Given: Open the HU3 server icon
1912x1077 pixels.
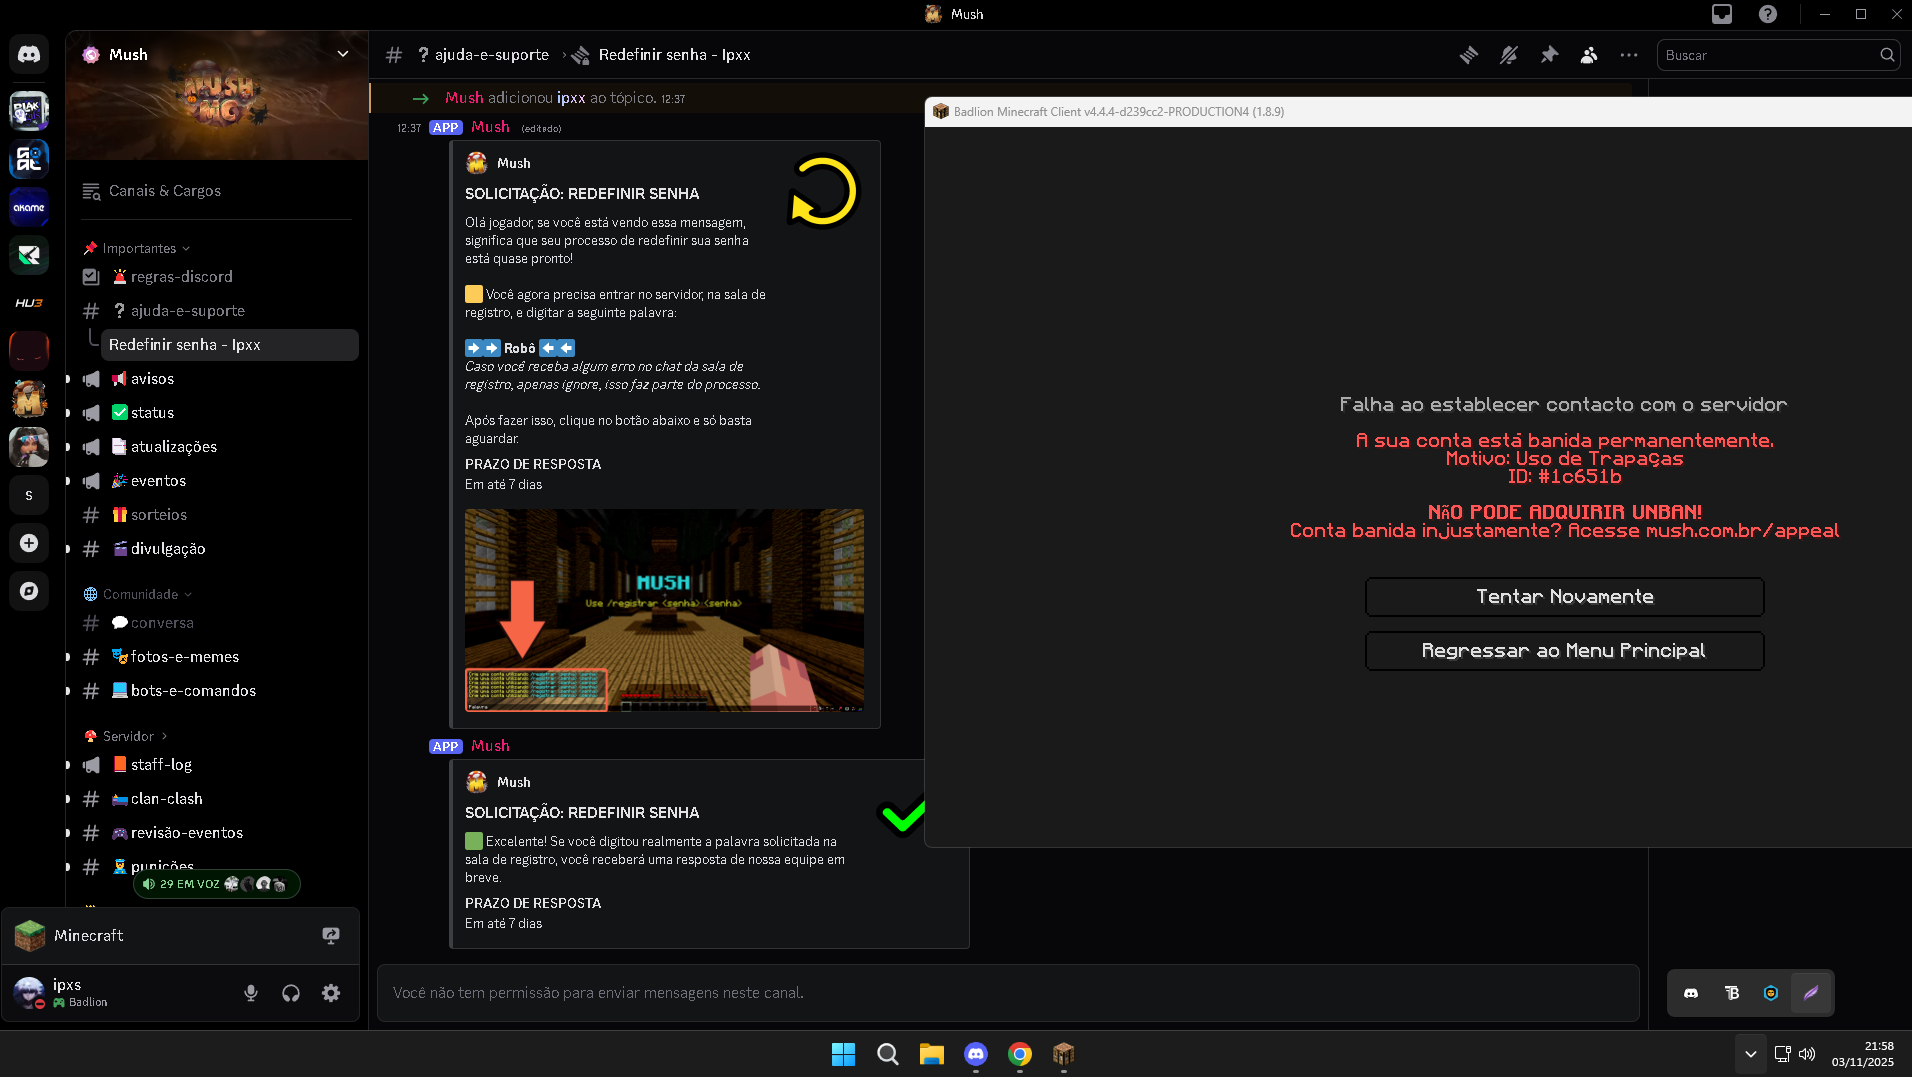Looking at the screenshot, I should [x=29, y=303].
